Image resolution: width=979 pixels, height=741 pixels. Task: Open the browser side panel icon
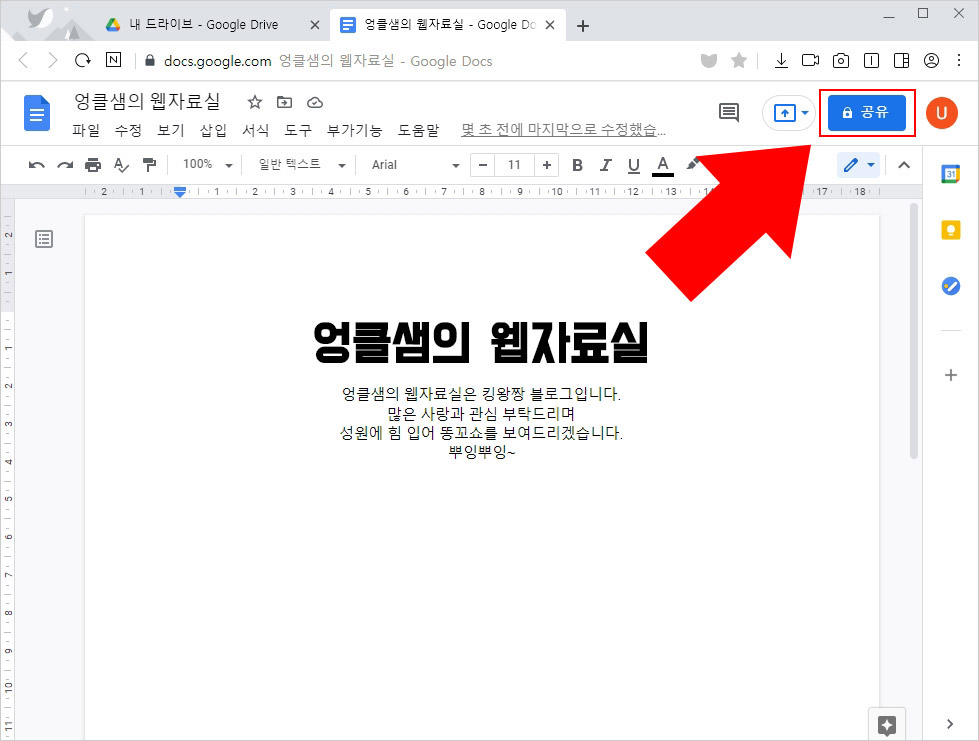coord(901,61)
